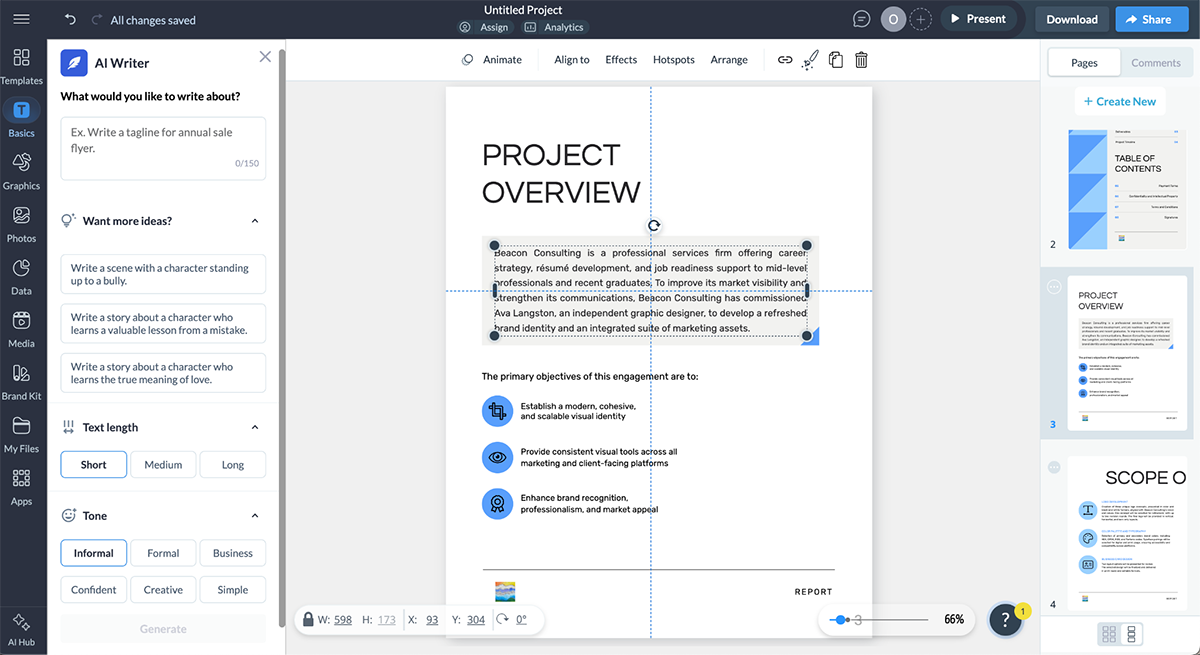
Task: Open the Photos panel
Action: [21, 222]
